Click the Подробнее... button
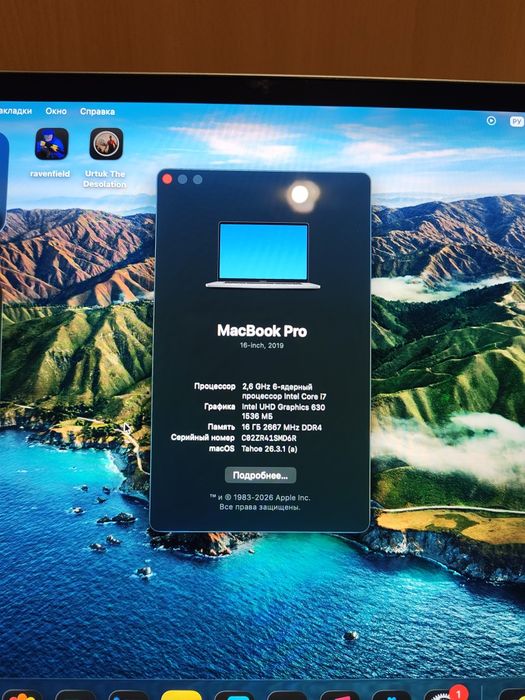525x700 pixels. tap(260, 475)
